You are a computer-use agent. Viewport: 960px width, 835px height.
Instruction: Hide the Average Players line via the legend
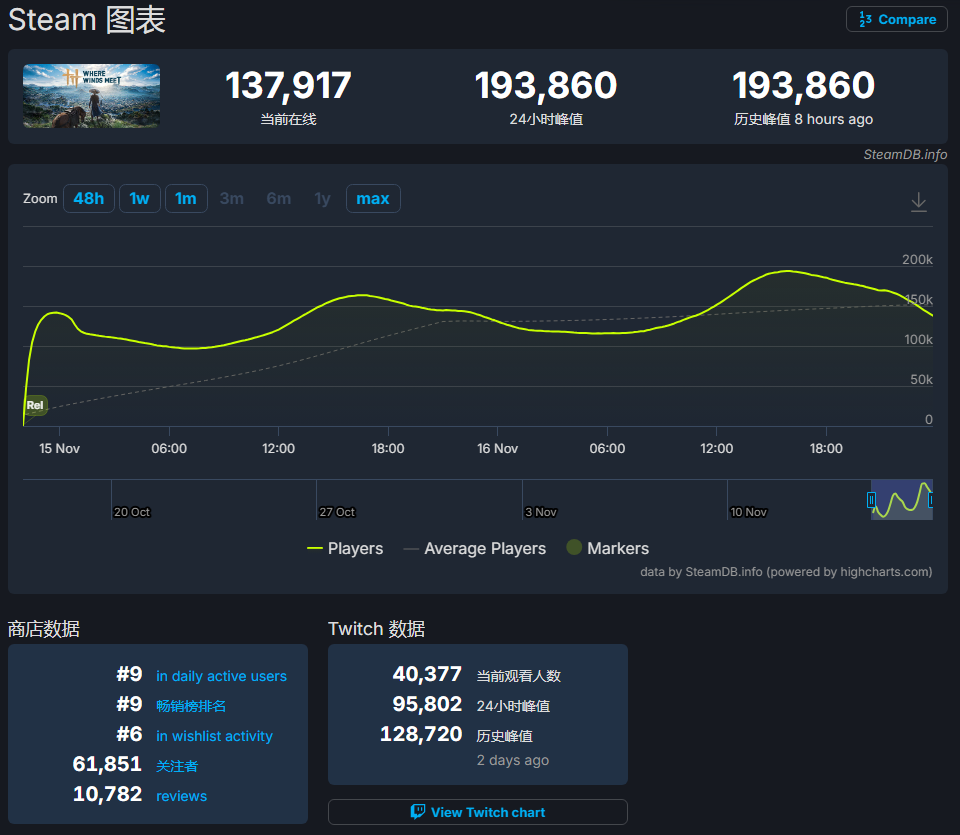click(x=473, y=548)
